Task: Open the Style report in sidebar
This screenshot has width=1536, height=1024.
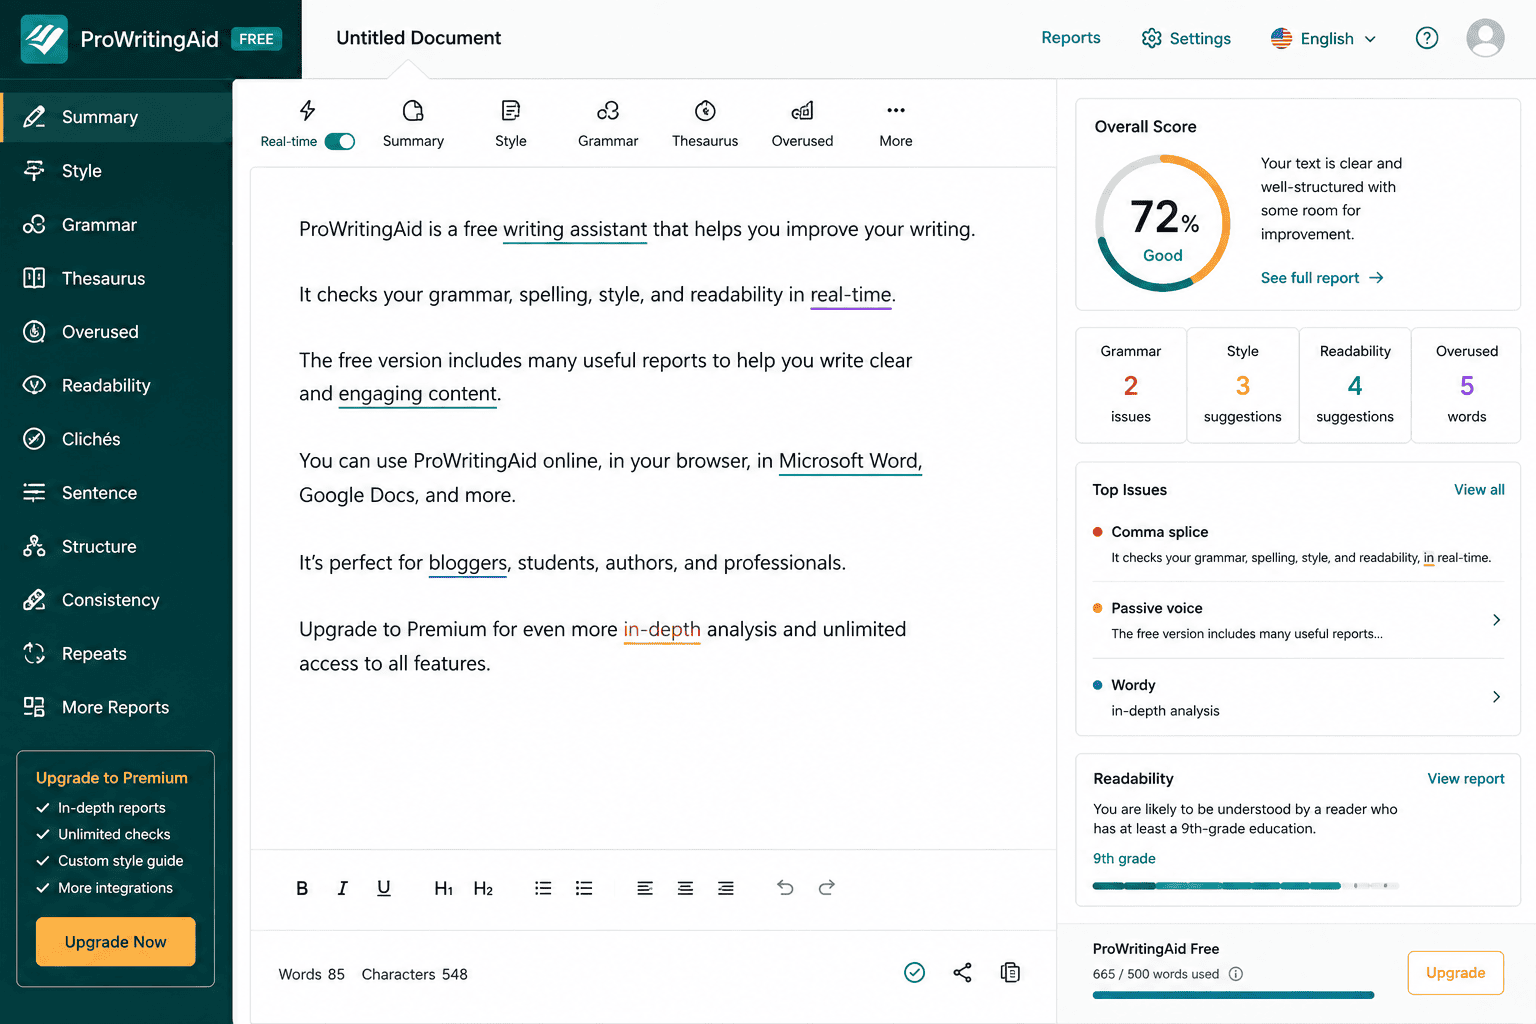Action: pyautogui.click(x=117, y=171)
